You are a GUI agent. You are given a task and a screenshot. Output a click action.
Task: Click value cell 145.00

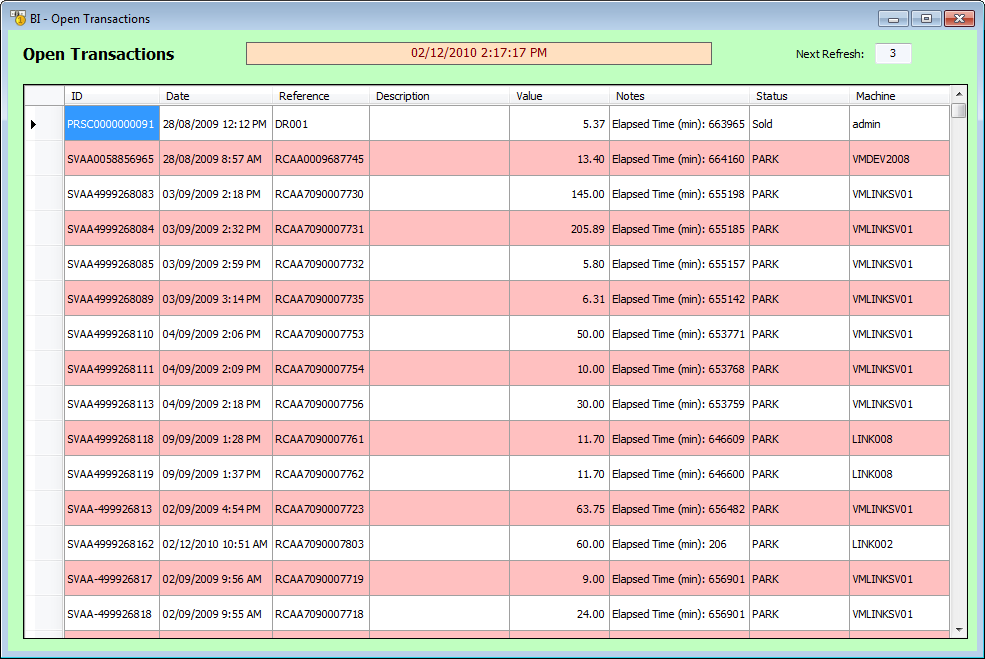[x=559, y=194]
